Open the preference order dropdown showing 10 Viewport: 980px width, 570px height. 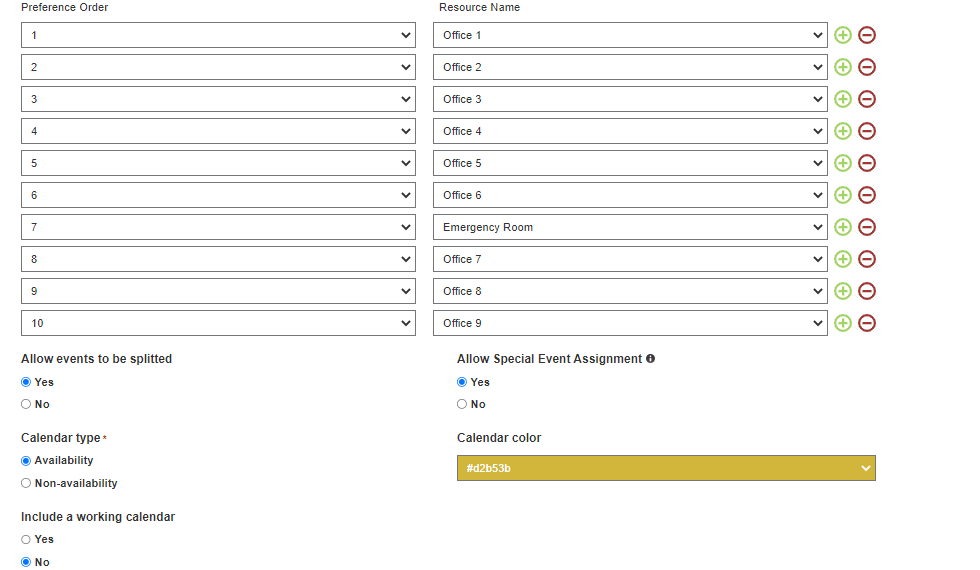218,323
